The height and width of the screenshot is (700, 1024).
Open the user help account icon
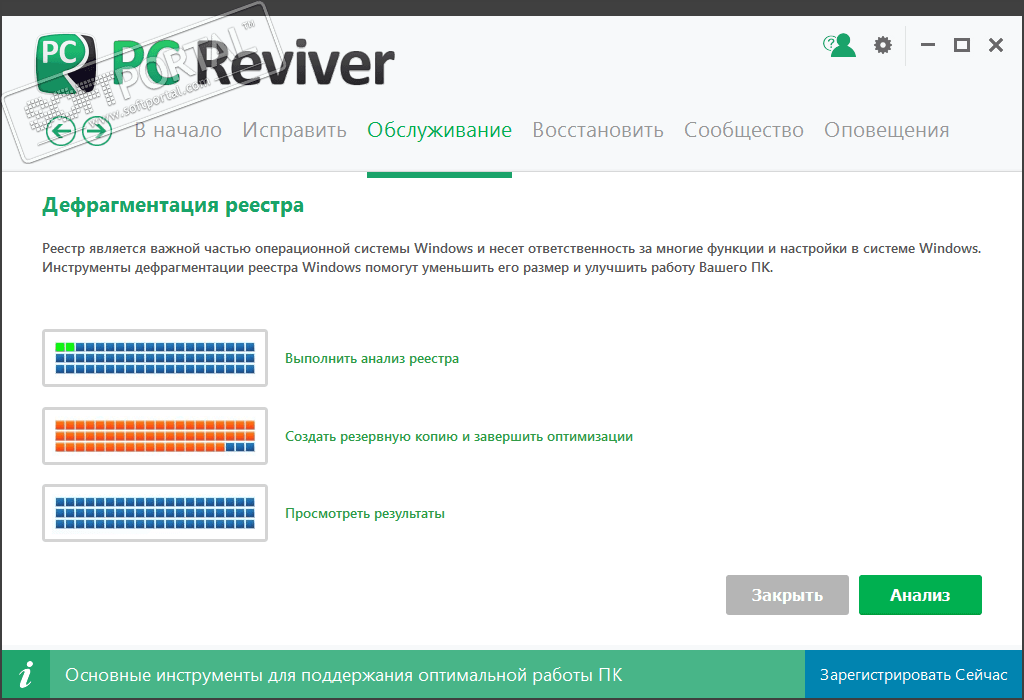pos(839,45)
